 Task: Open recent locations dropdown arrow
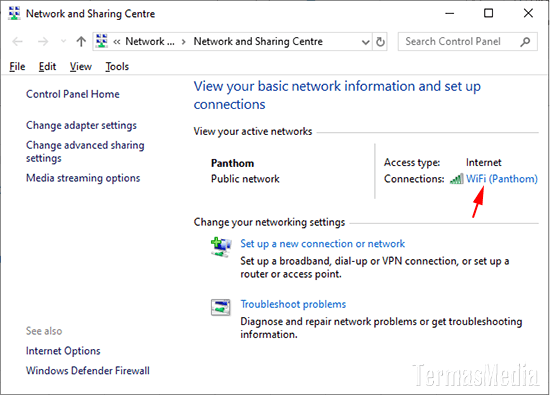pos(63,41)
